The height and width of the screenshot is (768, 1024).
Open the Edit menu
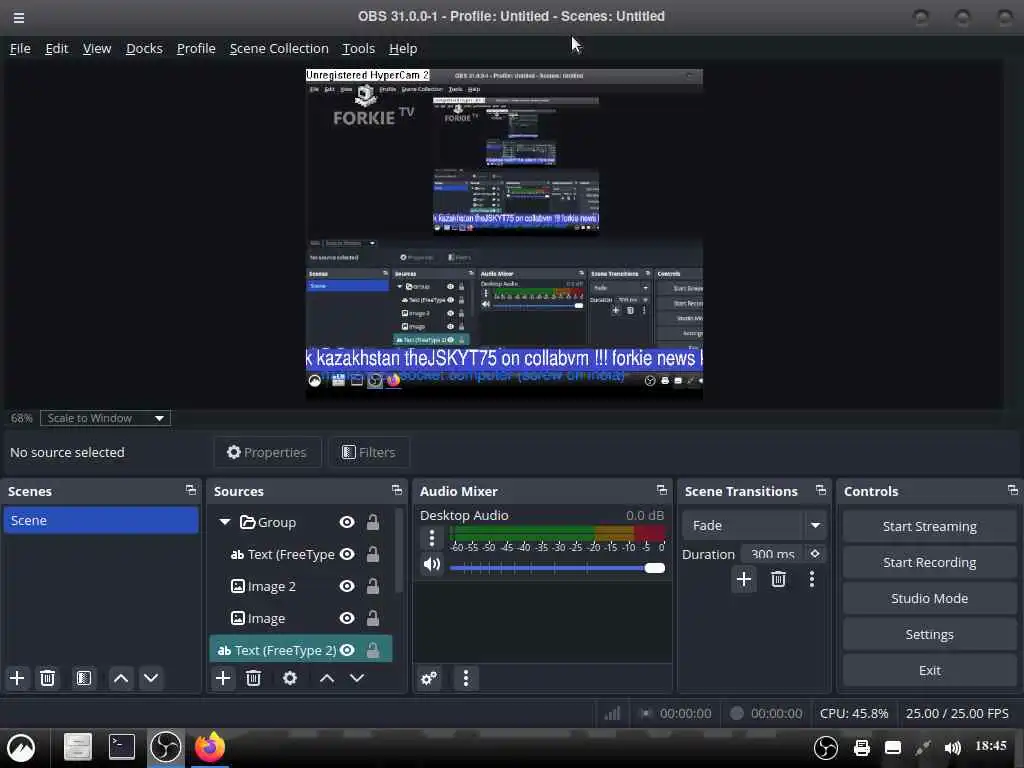[56, 48]
